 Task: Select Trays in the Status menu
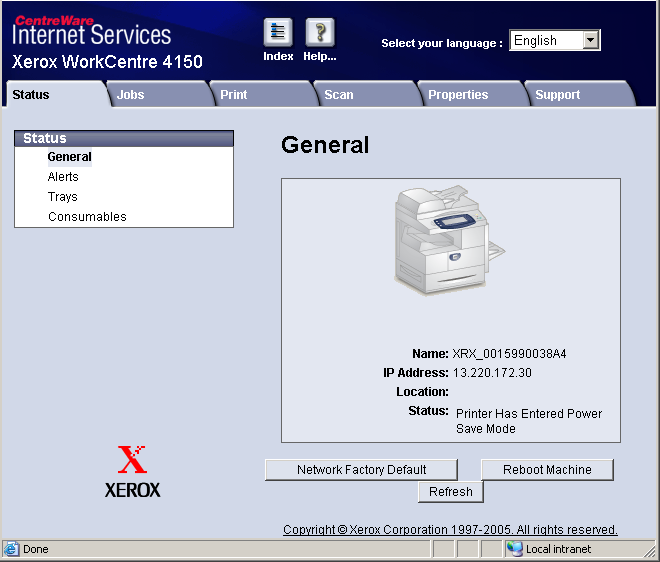point(63,197)
